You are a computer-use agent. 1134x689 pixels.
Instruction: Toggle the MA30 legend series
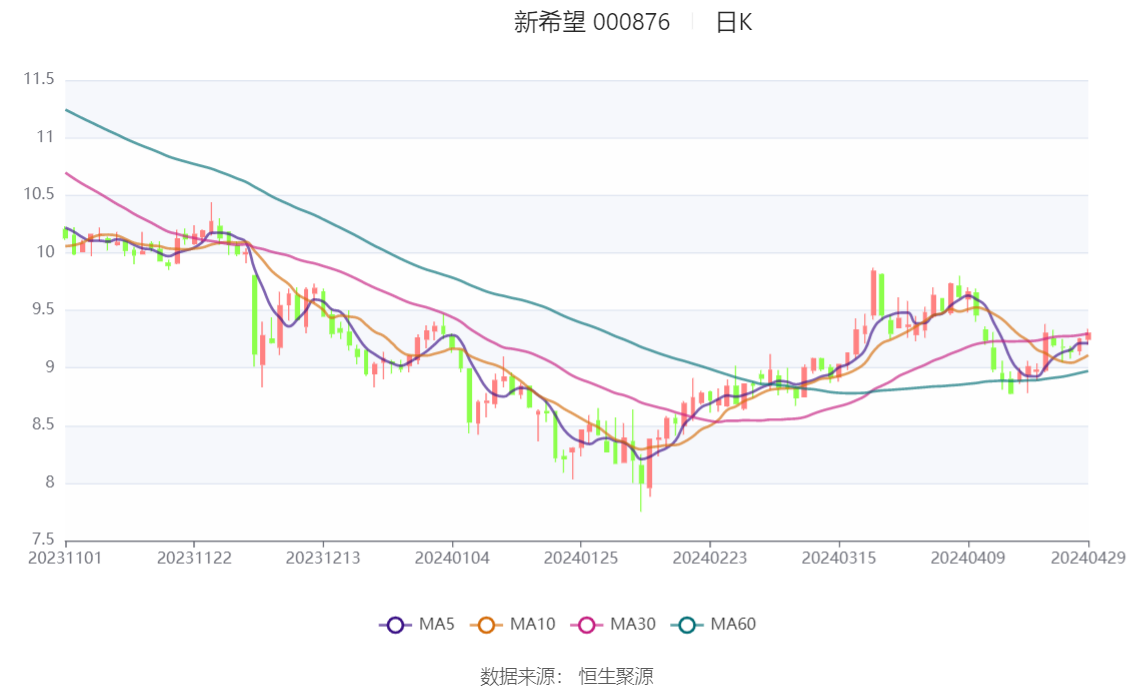click(x=613, y=625)
